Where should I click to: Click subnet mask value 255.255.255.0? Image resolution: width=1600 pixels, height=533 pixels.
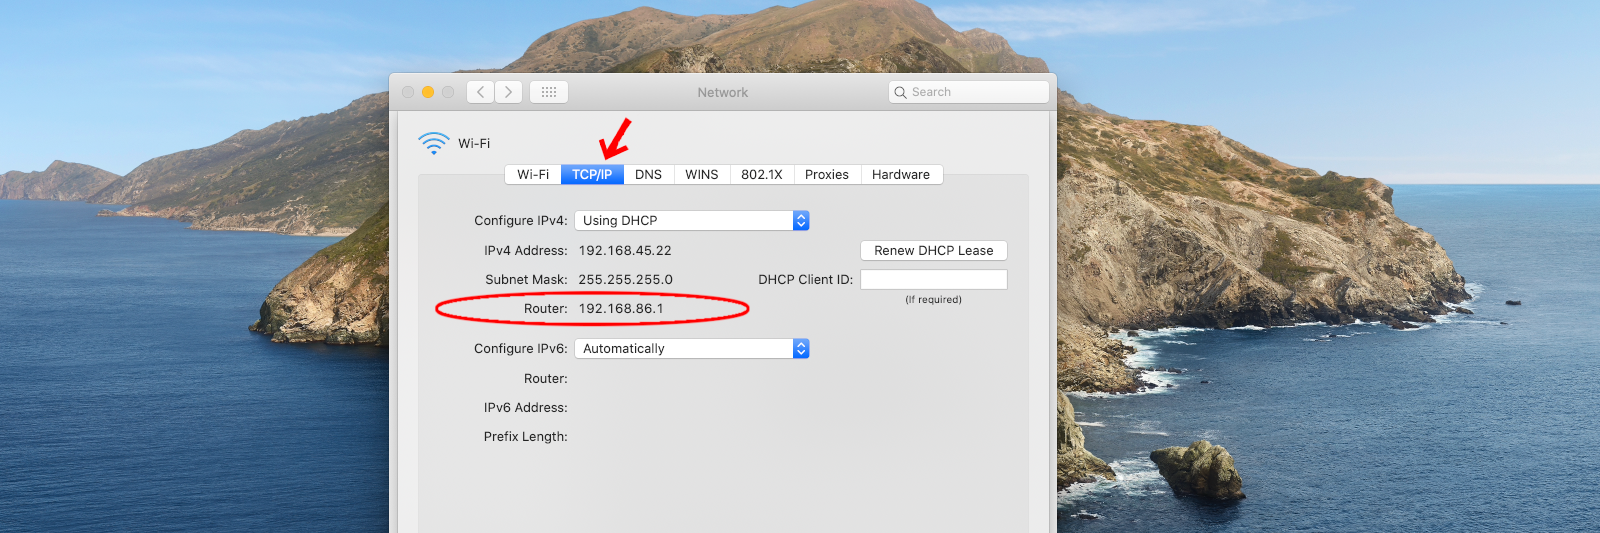coord(625,279)
